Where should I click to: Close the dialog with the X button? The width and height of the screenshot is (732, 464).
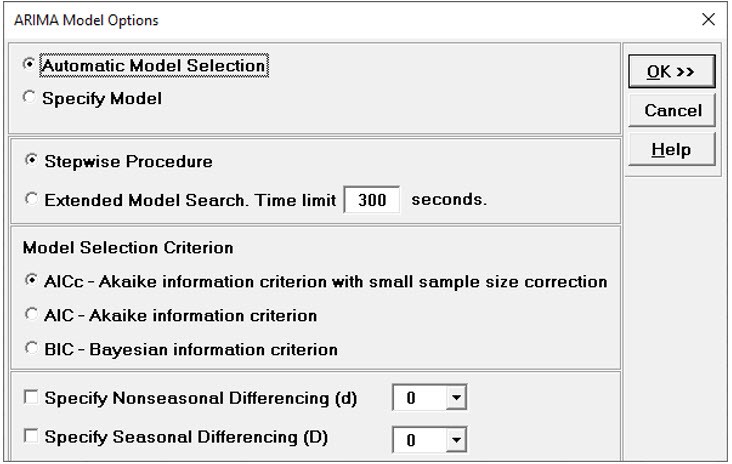click(708, 20)
